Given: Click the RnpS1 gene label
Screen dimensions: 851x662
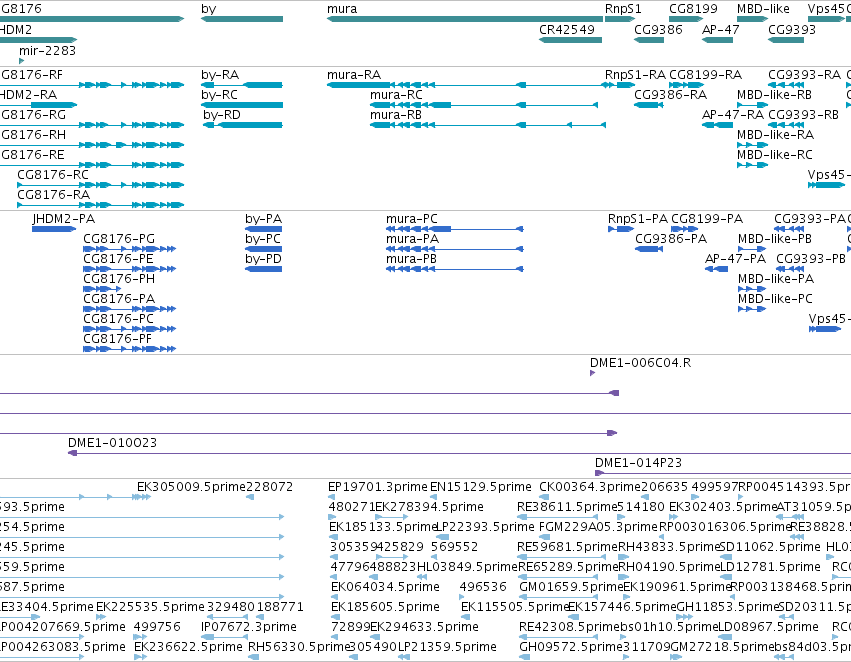Looking at the screenshot, I should click(x=623, y=9).
